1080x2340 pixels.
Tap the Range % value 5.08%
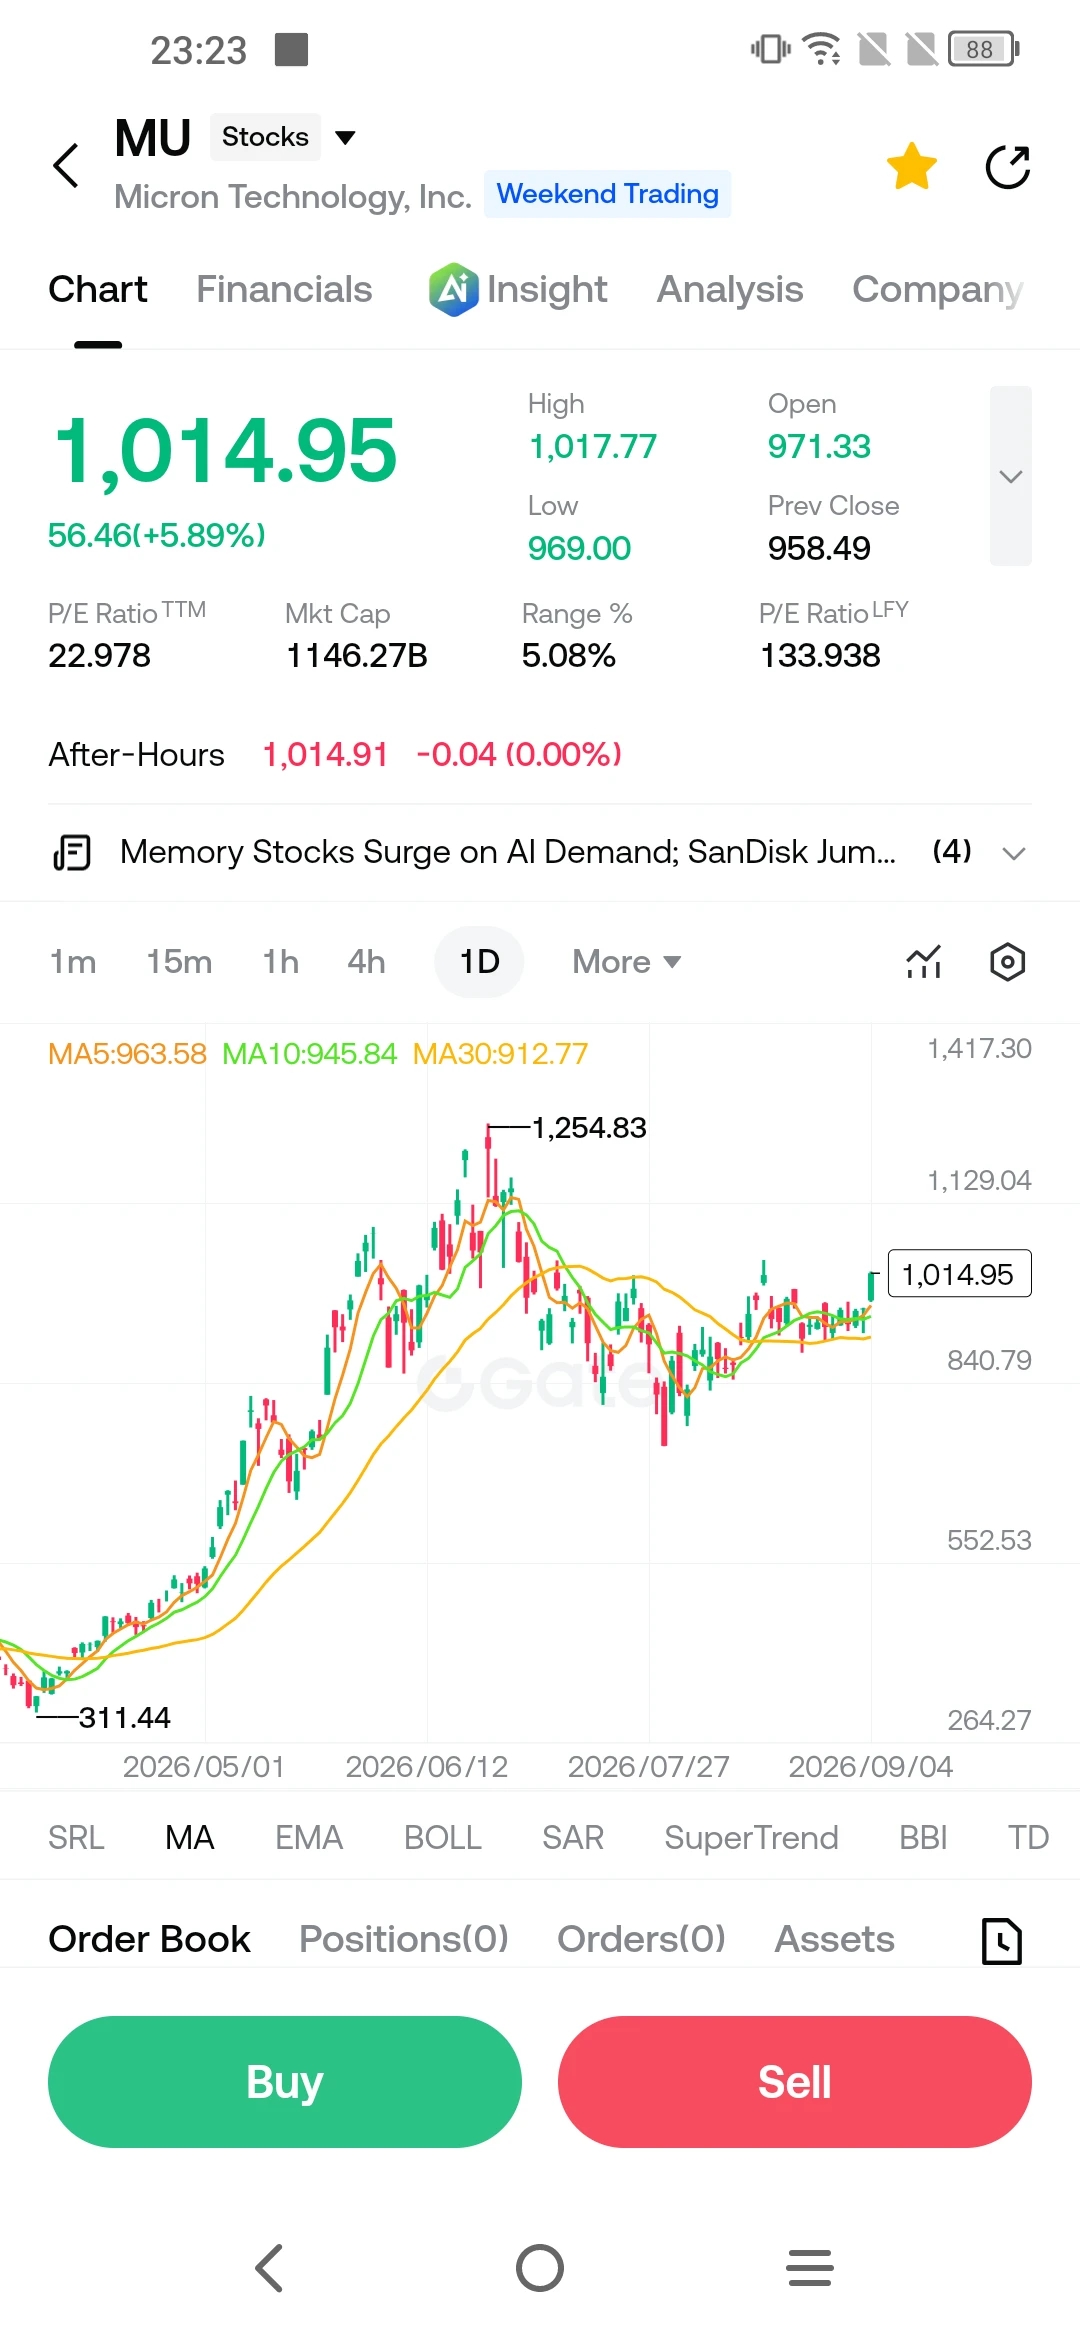(568, 656)
